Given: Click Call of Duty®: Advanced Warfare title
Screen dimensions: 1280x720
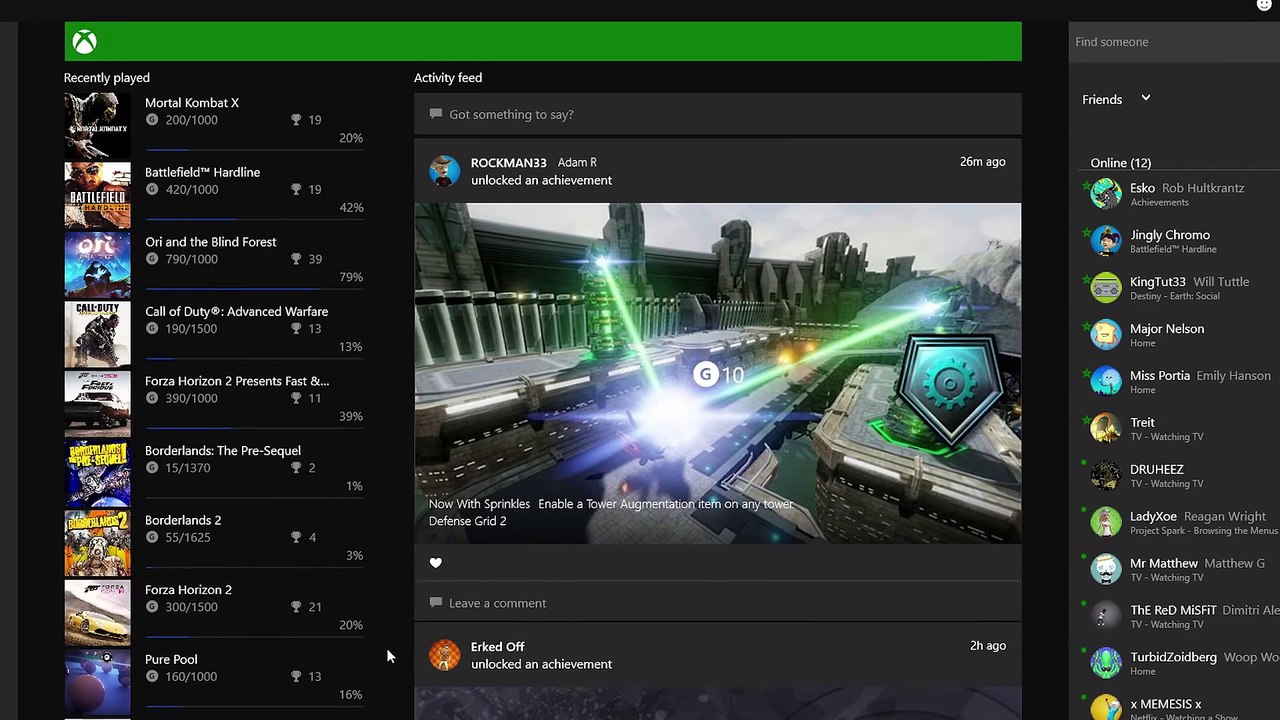Looking at the screenshot, I should point(236,311).
